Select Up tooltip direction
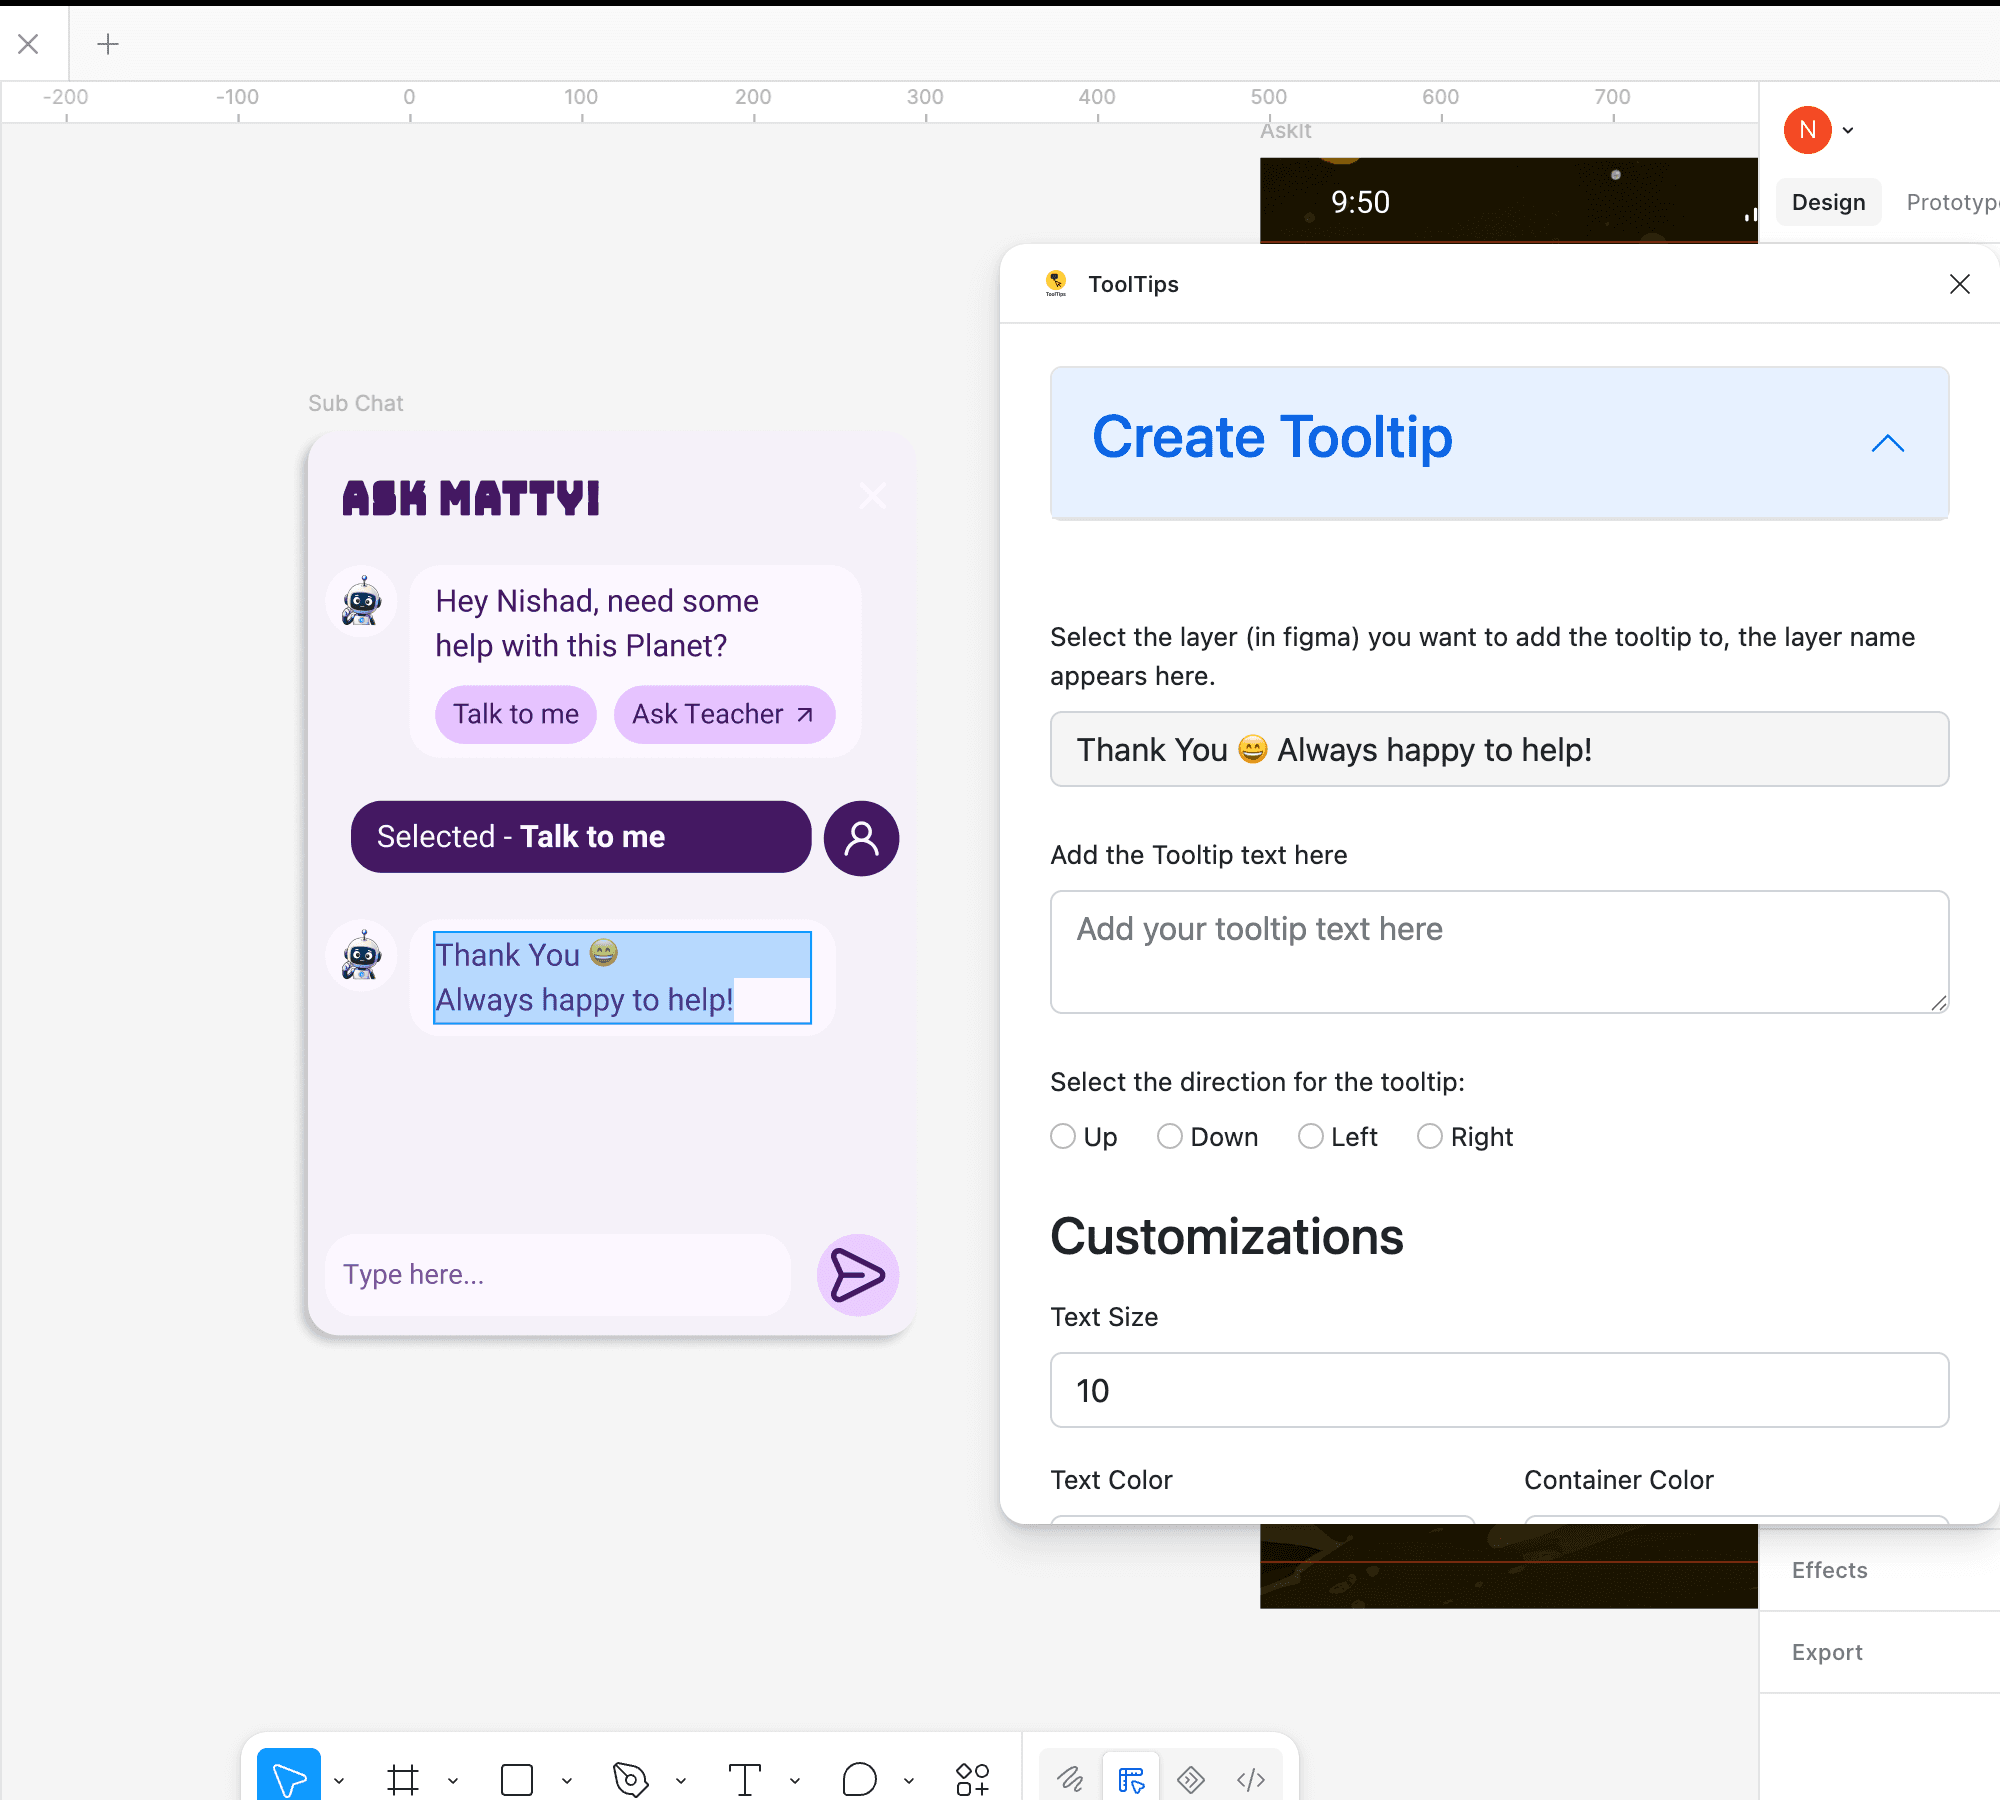 coord(1063,1137)
